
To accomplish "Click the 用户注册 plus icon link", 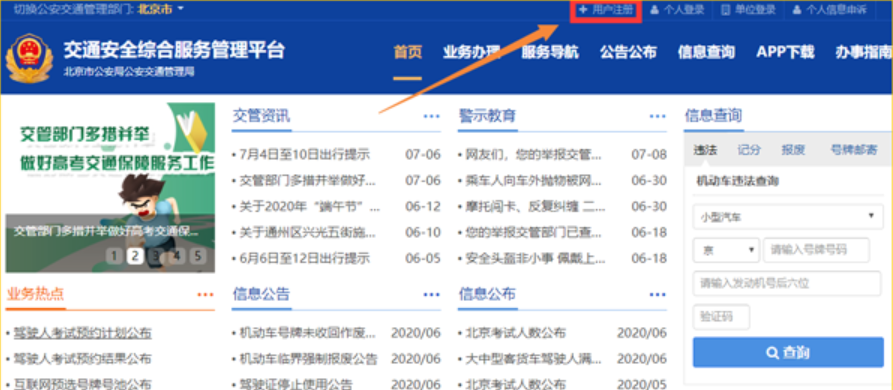I will pos(606,10).
